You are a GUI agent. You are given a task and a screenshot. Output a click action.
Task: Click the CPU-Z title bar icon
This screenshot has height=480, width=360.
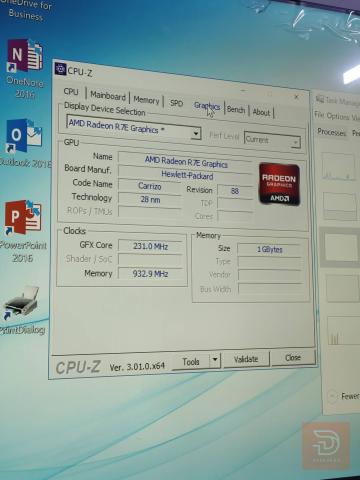(60, 69)
